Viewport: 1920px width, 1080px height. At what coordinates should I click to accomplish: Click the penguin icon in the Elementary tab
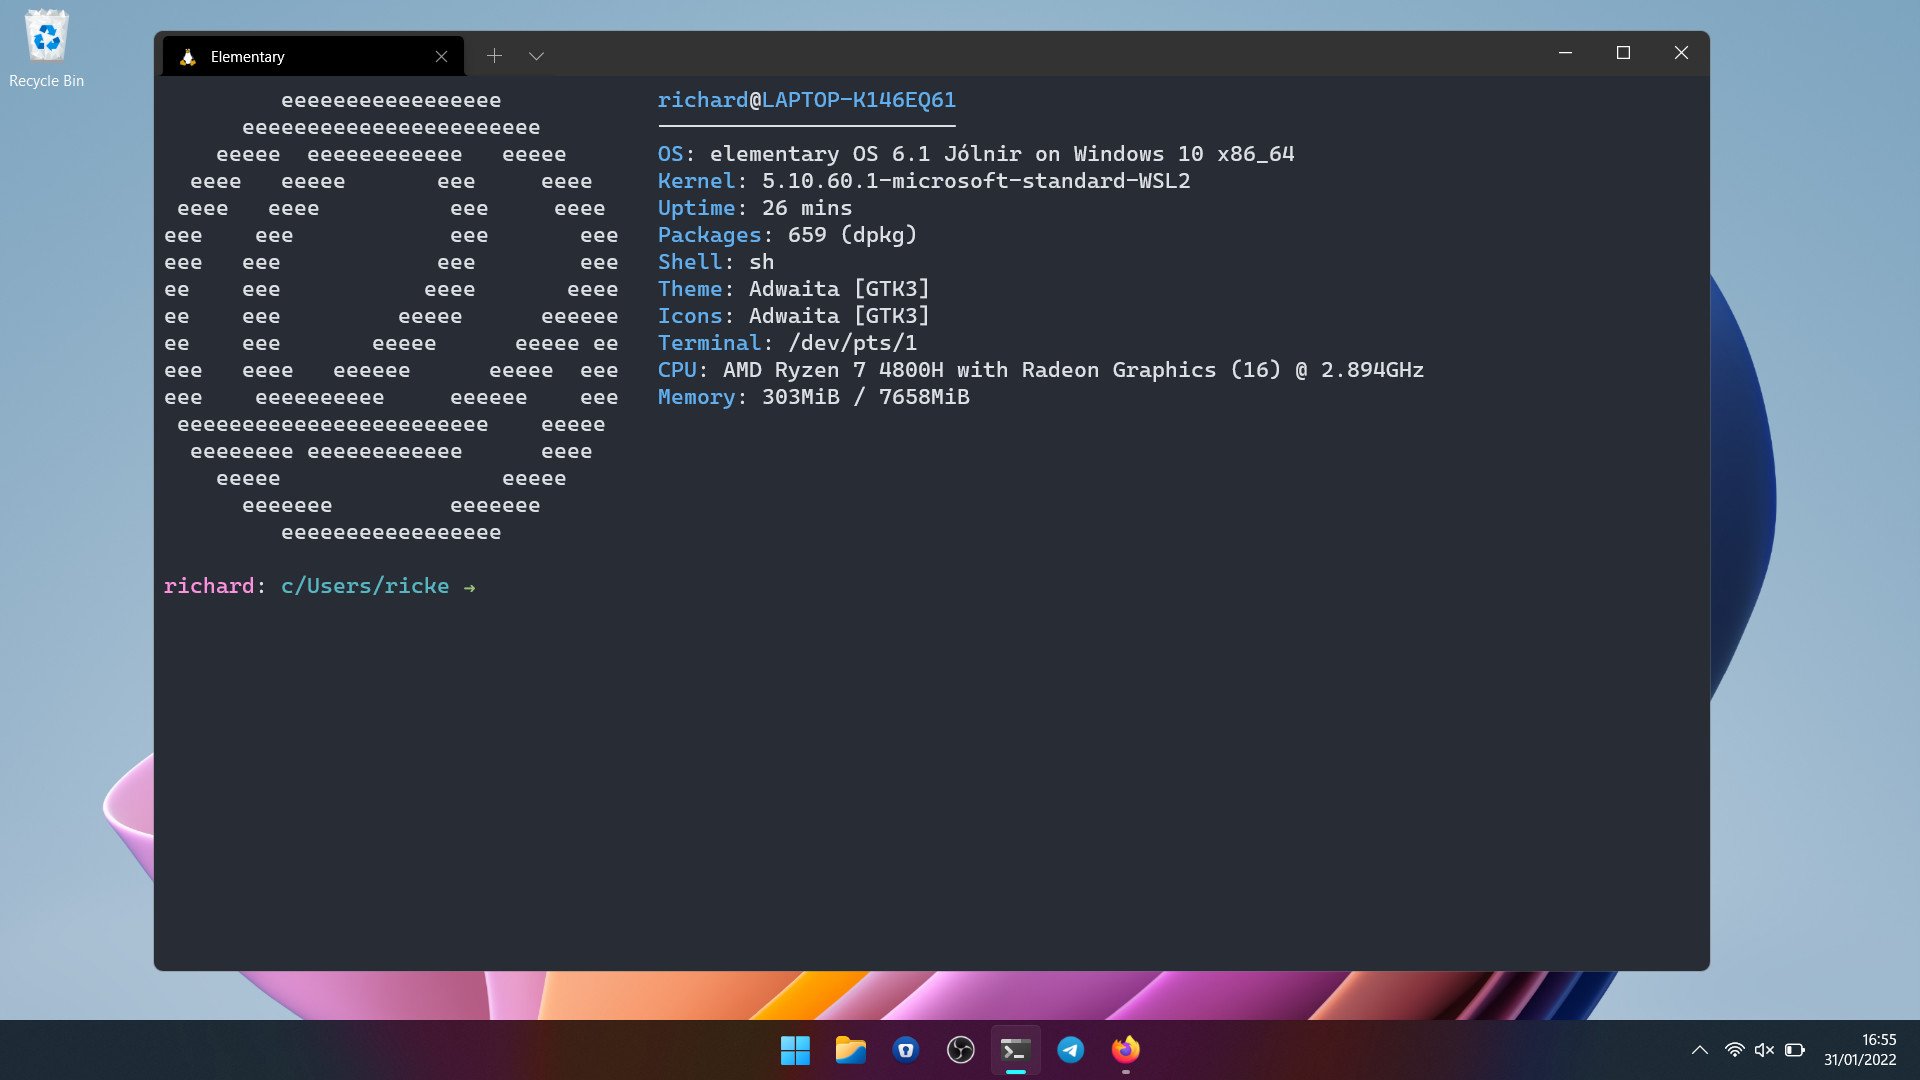[187, 57]
